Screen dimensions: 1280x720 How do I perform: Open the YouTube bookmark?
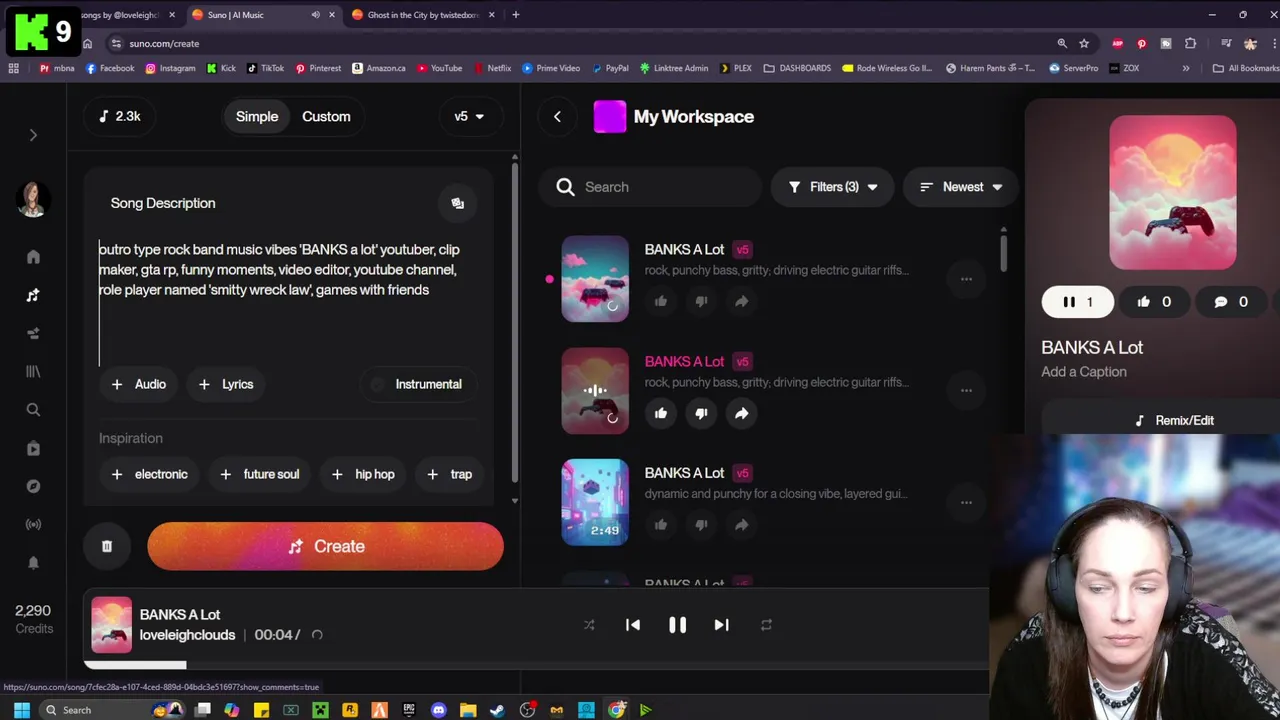pyautogui.click(x=440, y=68)
